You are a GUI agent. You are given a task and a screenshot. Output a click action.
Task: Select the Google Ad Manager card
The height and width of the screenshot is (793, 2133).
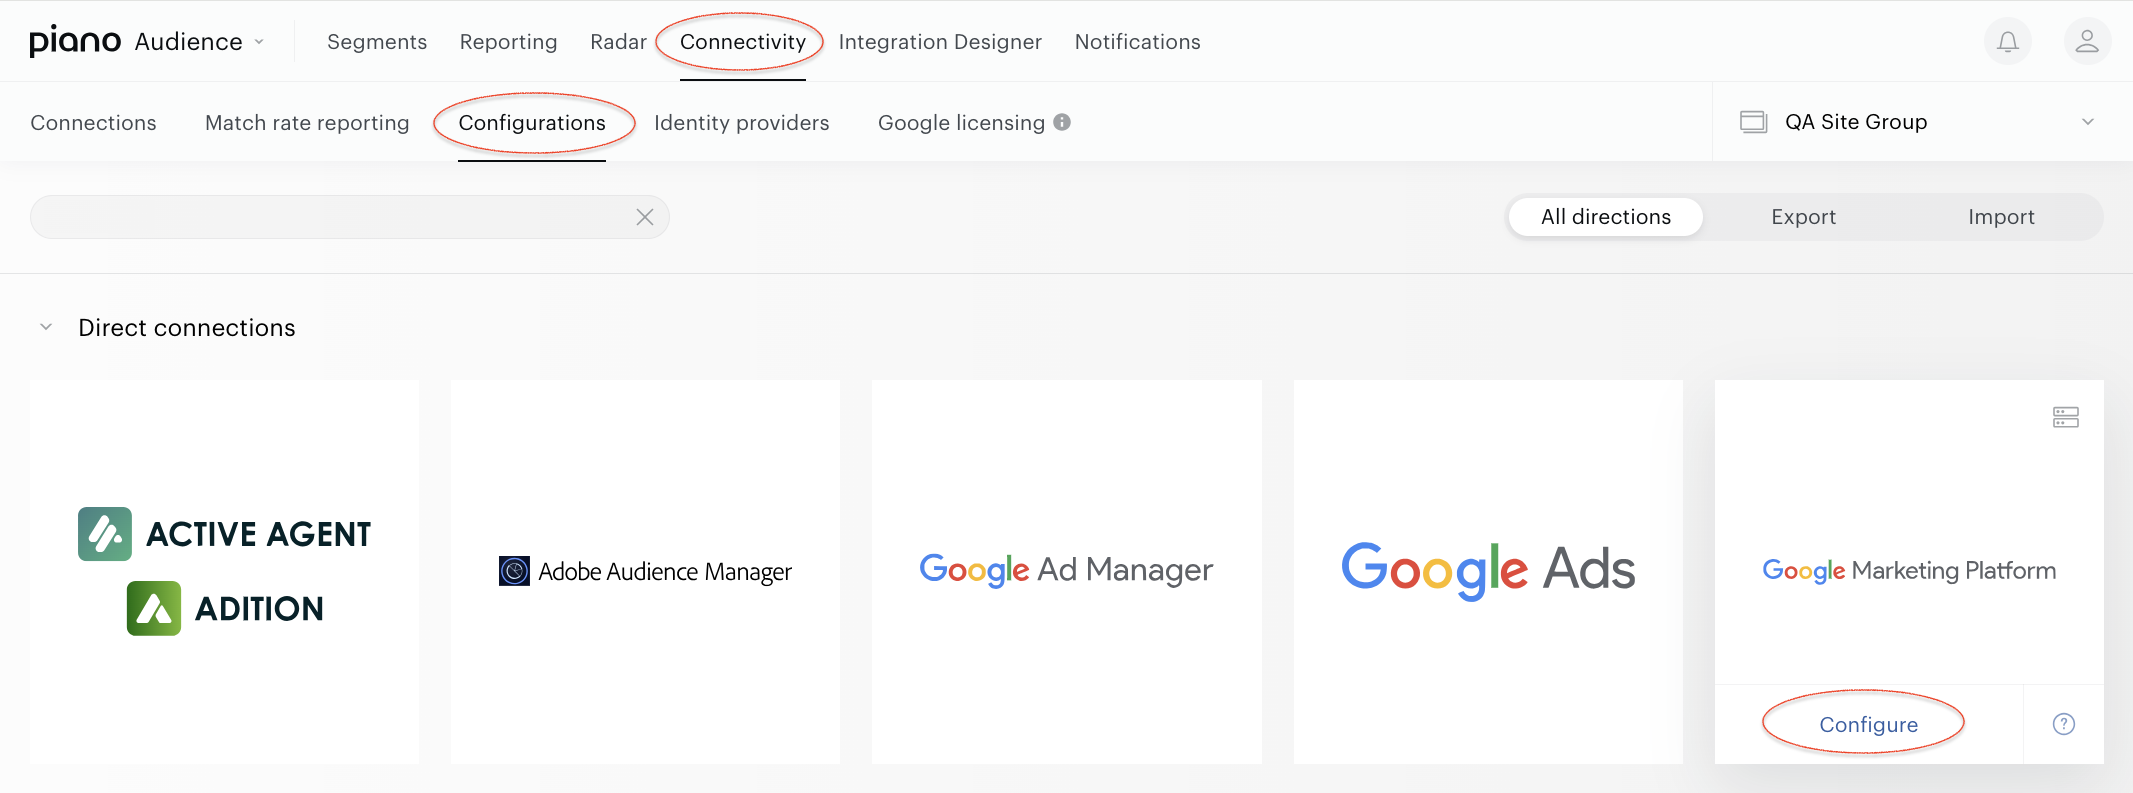coord(1067,572)
